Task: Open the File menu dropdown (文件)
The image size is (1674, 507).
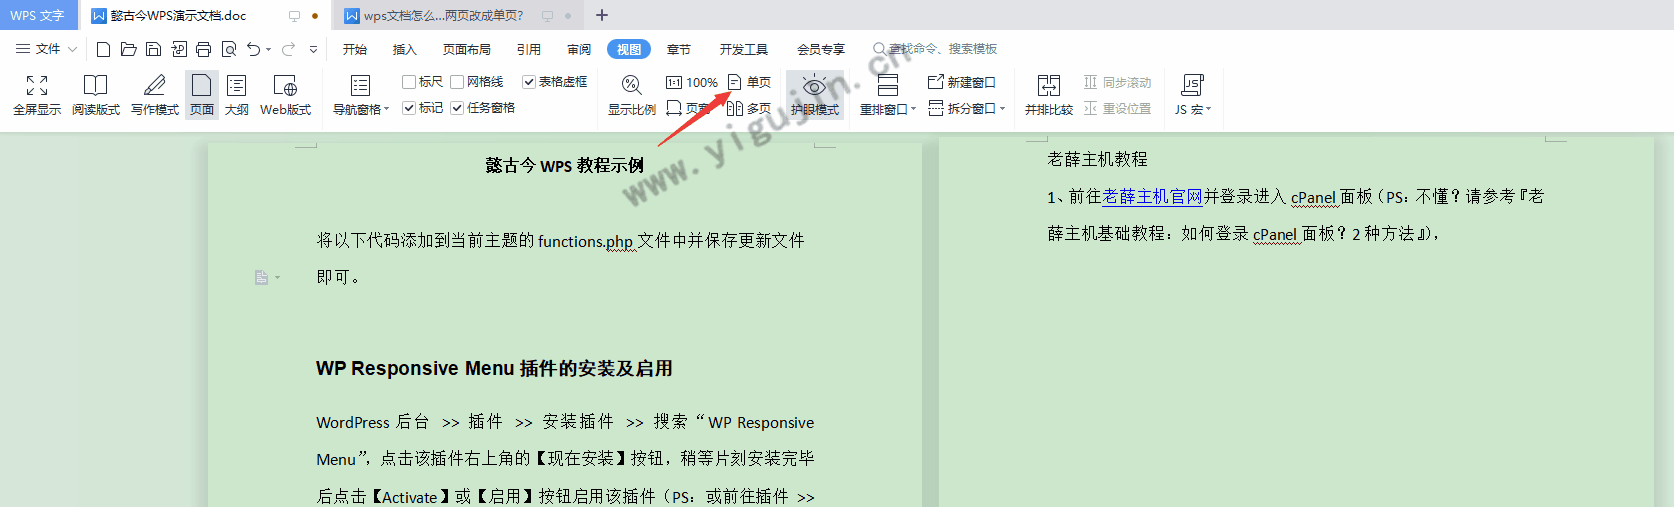Action: coord(47,49)
